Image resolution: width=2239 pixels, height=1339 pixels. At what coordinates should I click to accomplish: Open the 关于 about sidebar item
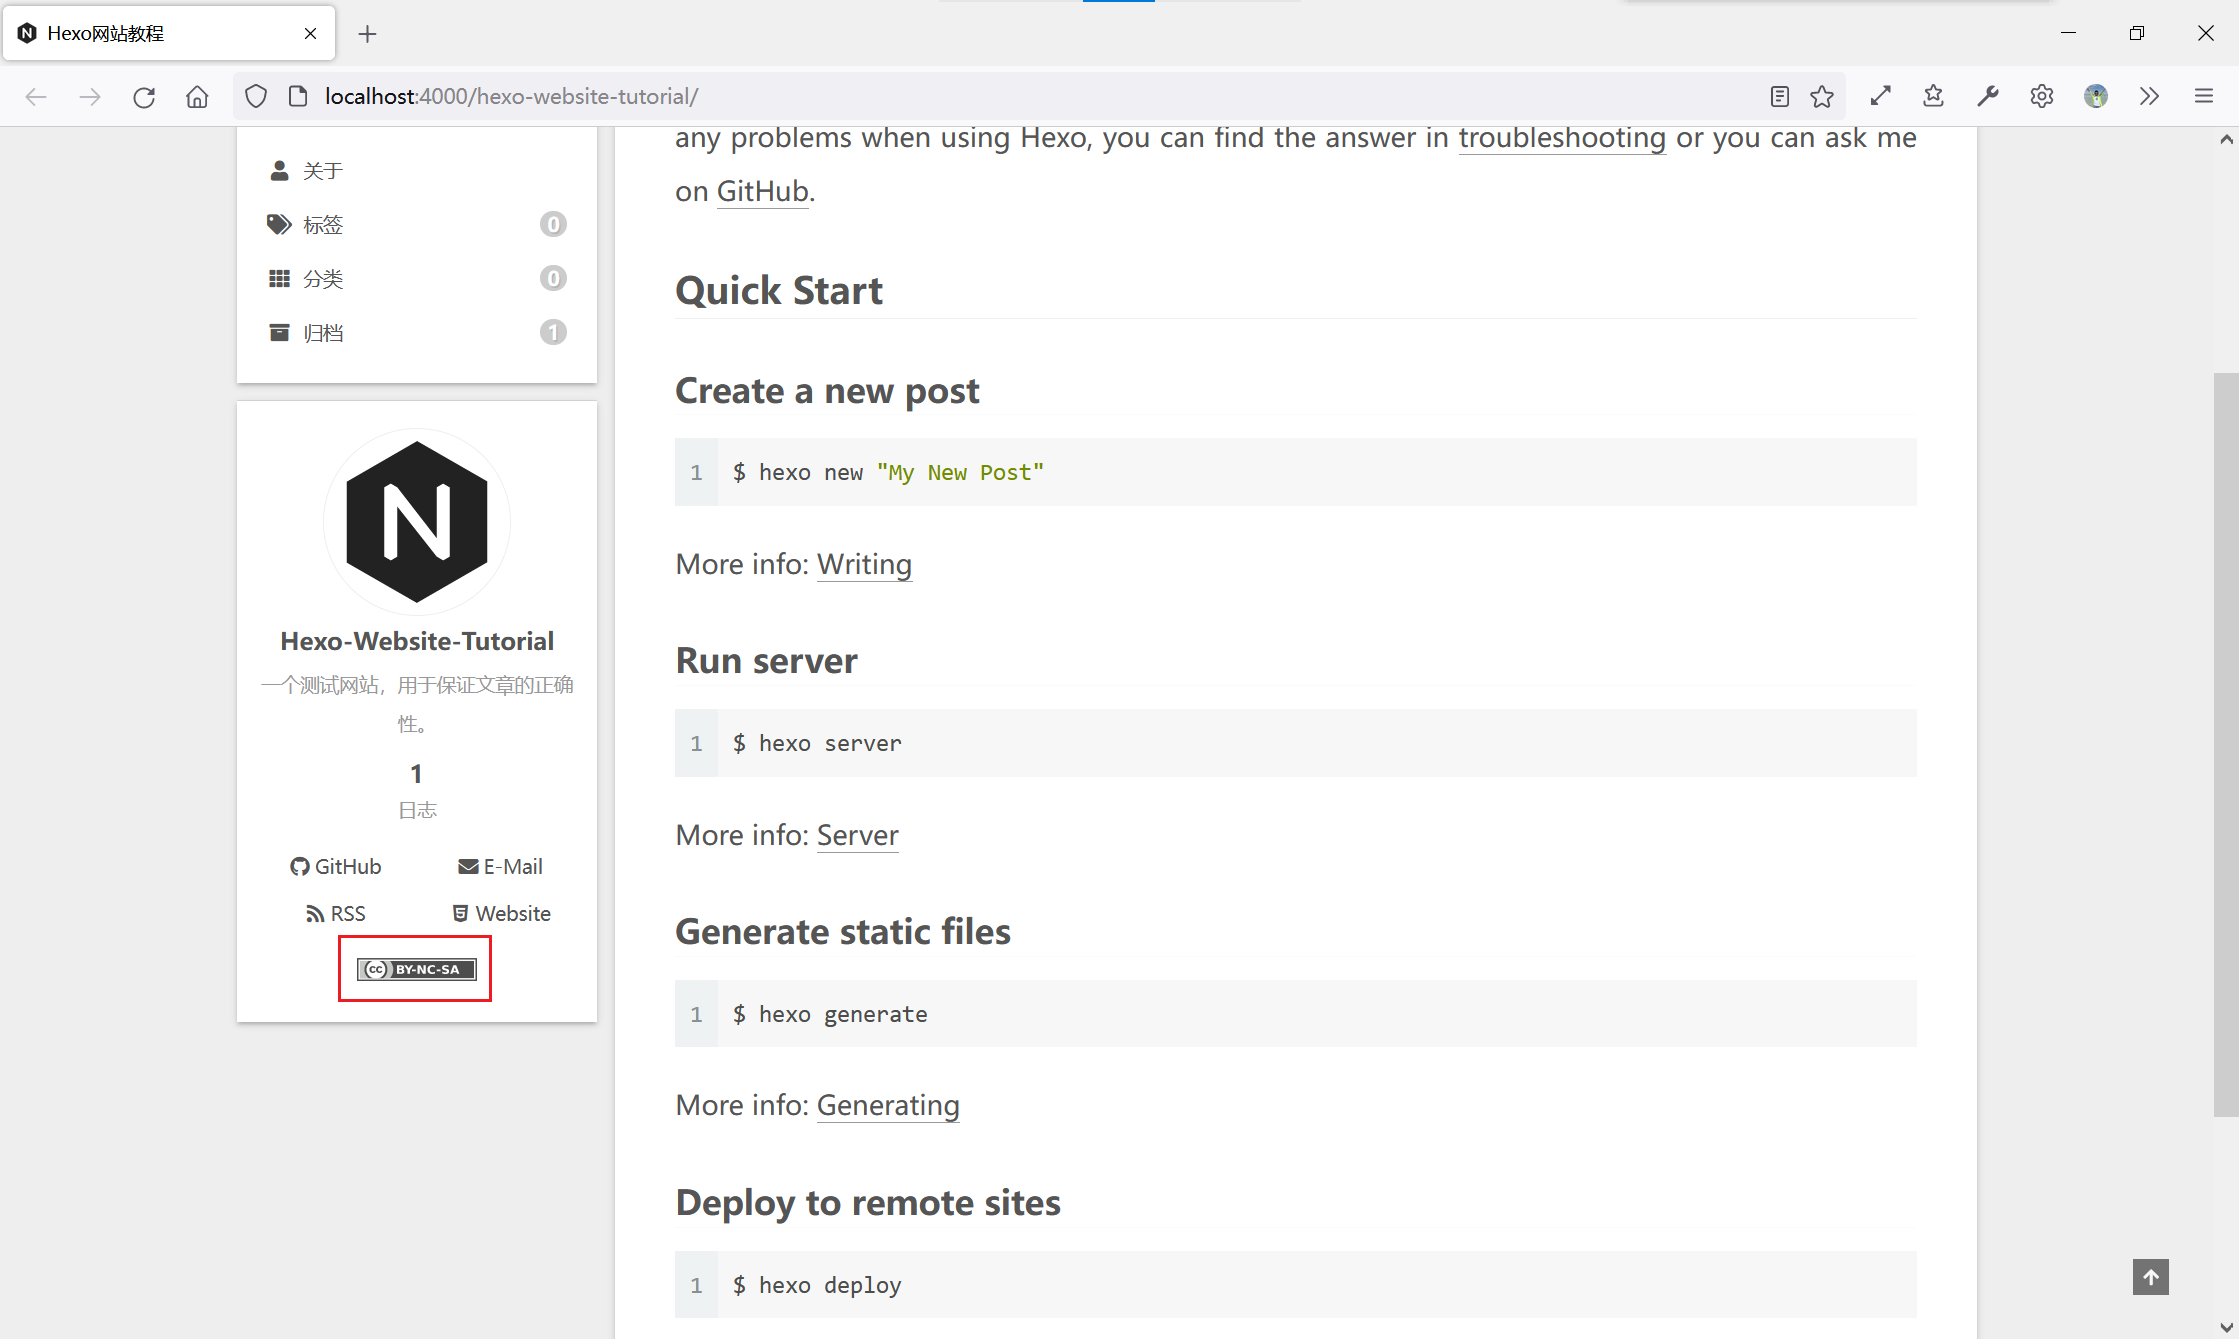coord(323,171)
